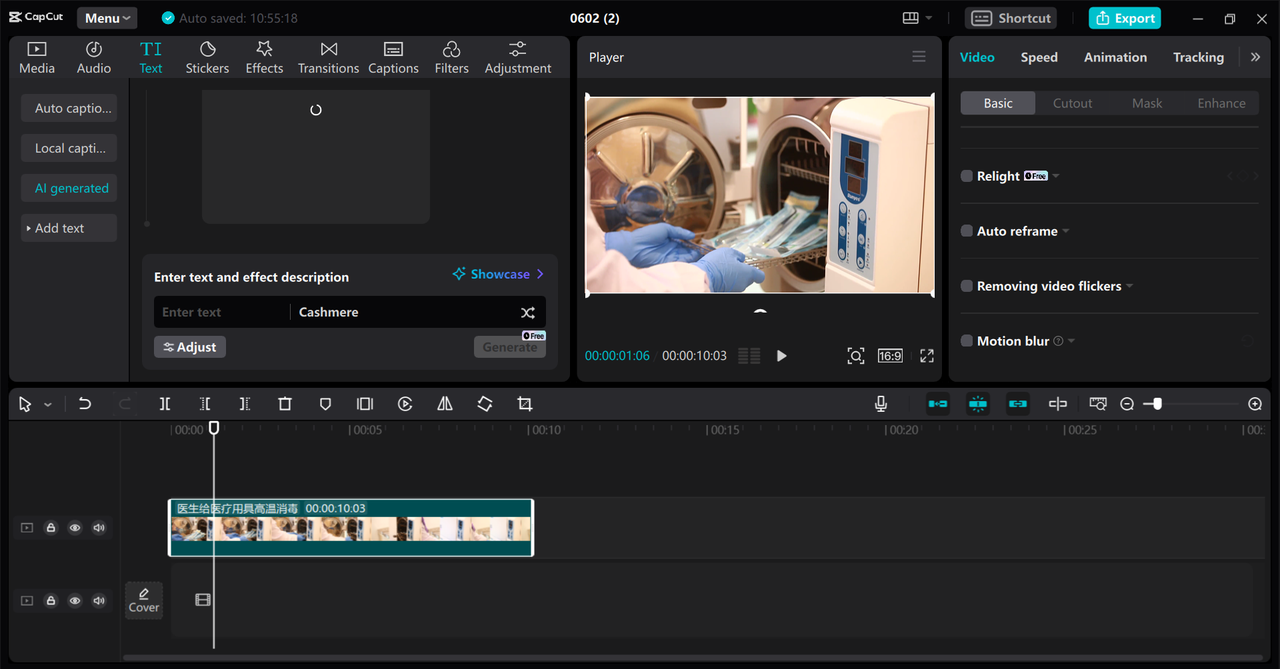
Task: Expand the Motion blur dropdown arrow
Action: tap(1072, 341)
